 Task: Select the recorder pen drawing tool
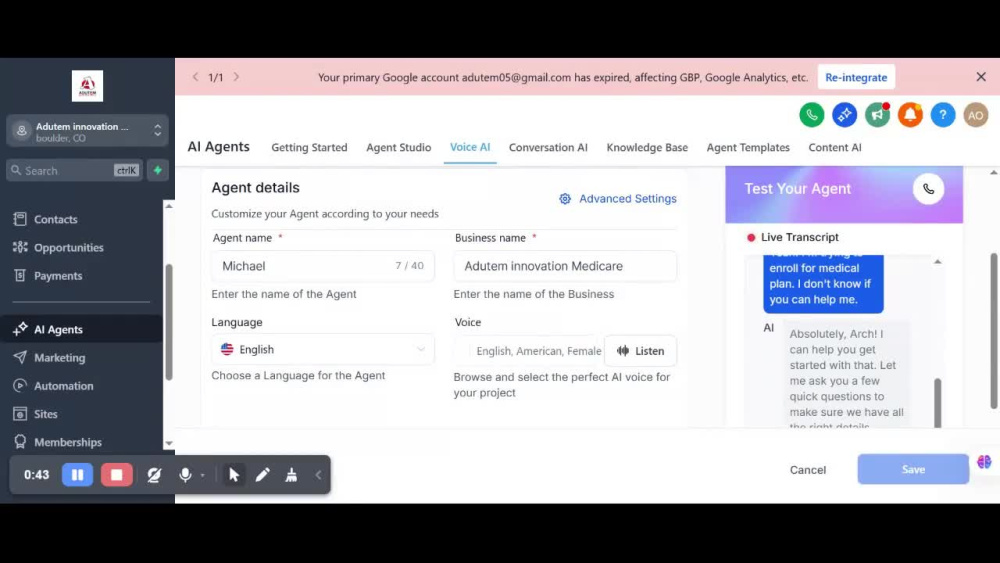262,474
